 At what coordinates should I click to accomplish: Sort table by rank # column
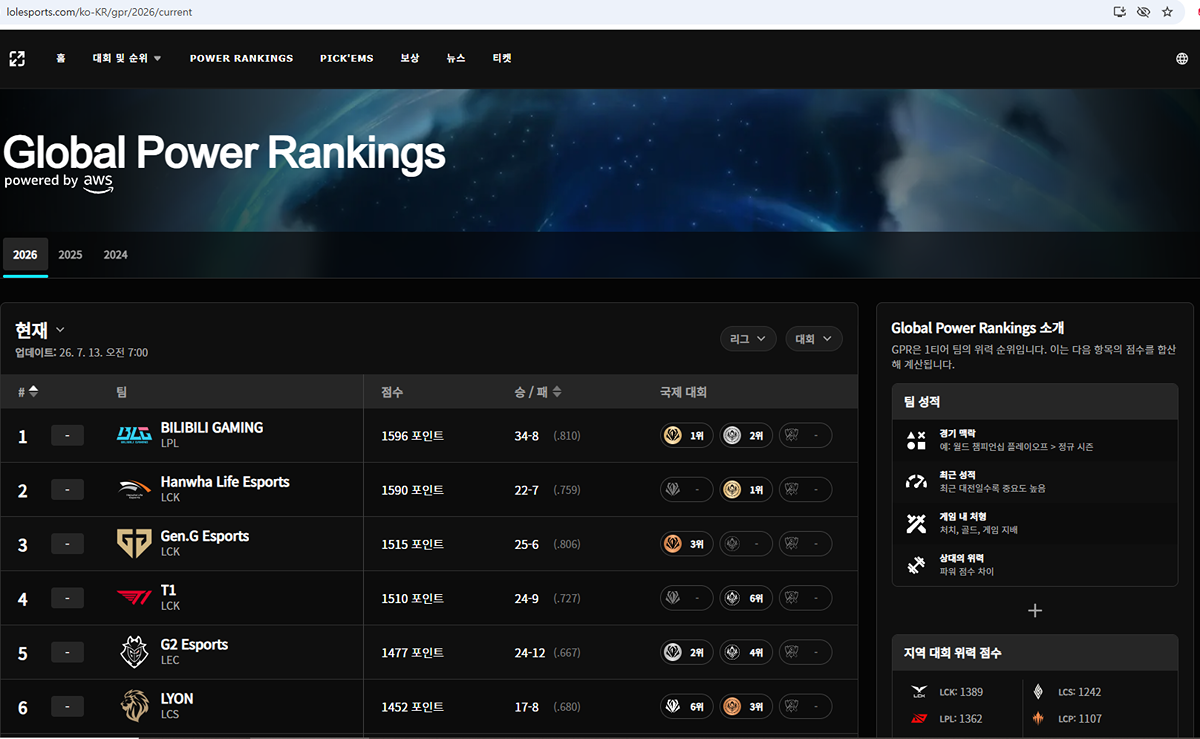pyautogui.click(x=28, y=392)
